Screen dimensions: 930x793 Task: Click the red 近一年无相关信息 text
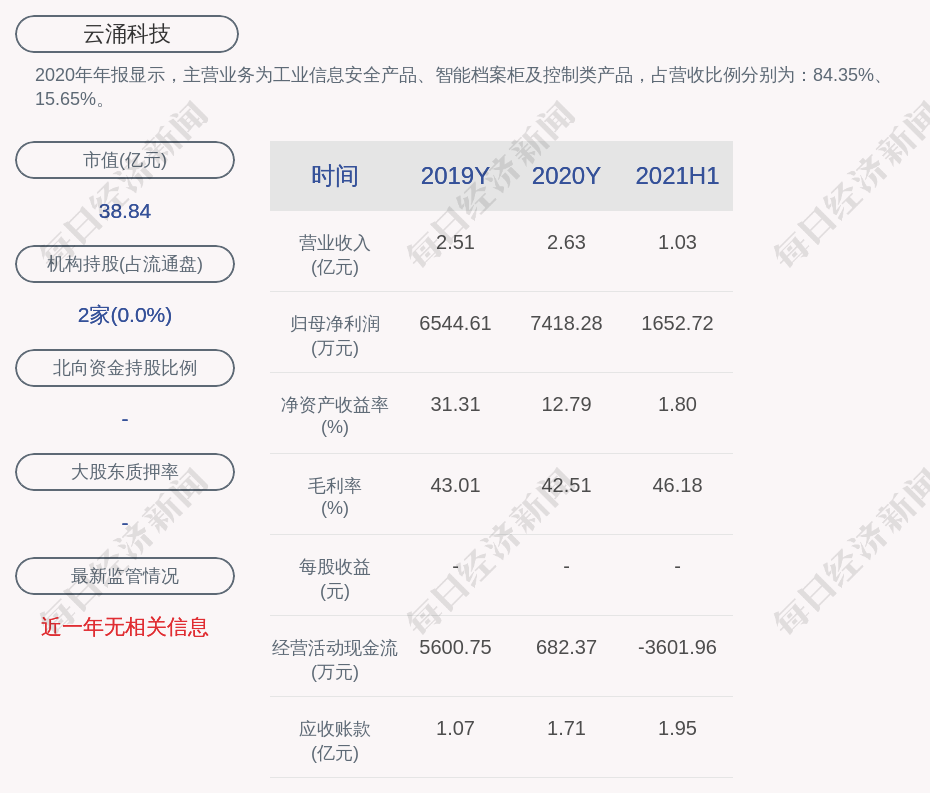coord(125,627)
